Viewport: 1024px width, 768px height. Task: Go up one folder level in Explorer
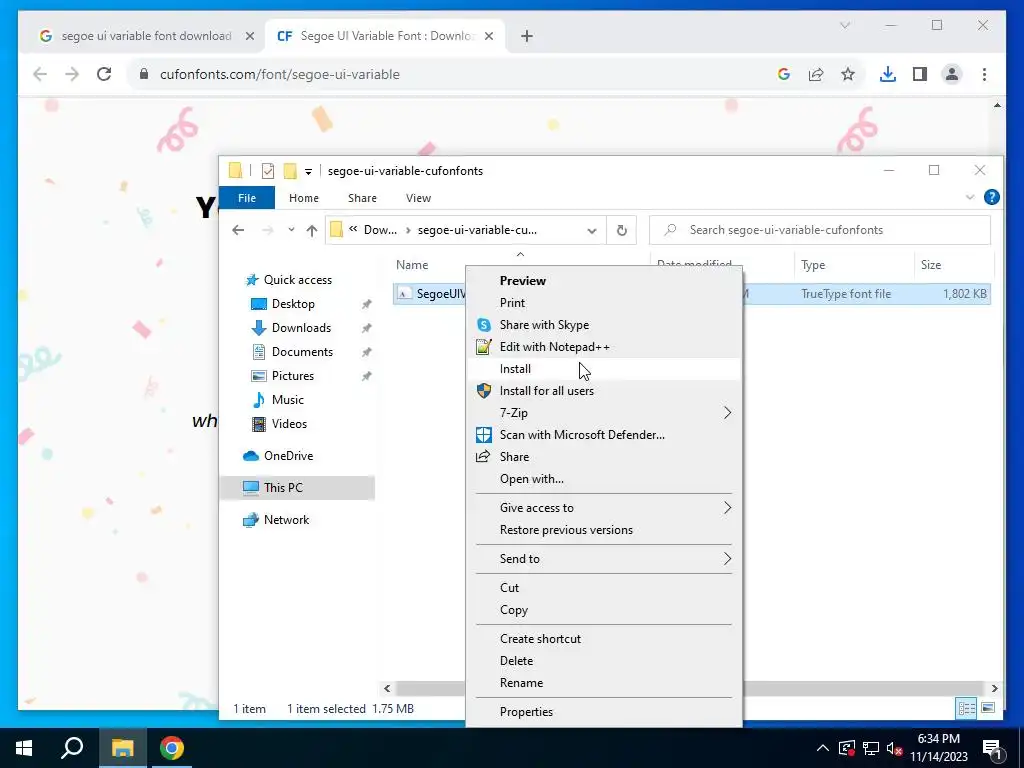(x=312, y=230)
